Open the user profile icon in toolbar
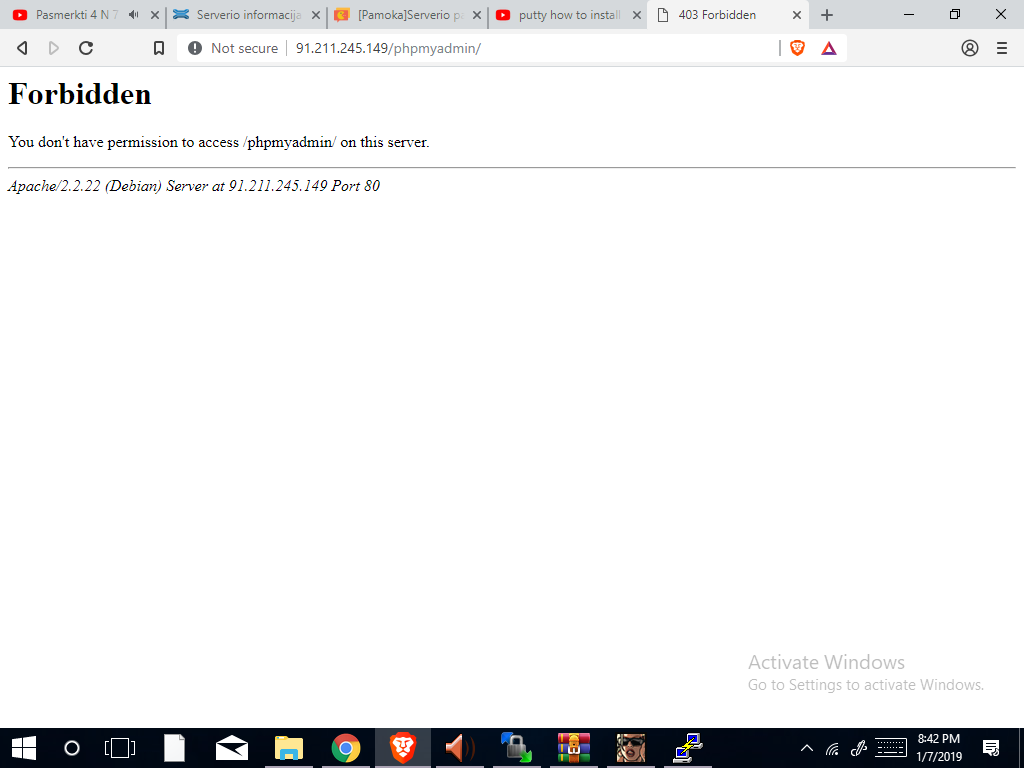Image resolution: width=1024 pixels, height=768 pixels. [969, 48]
